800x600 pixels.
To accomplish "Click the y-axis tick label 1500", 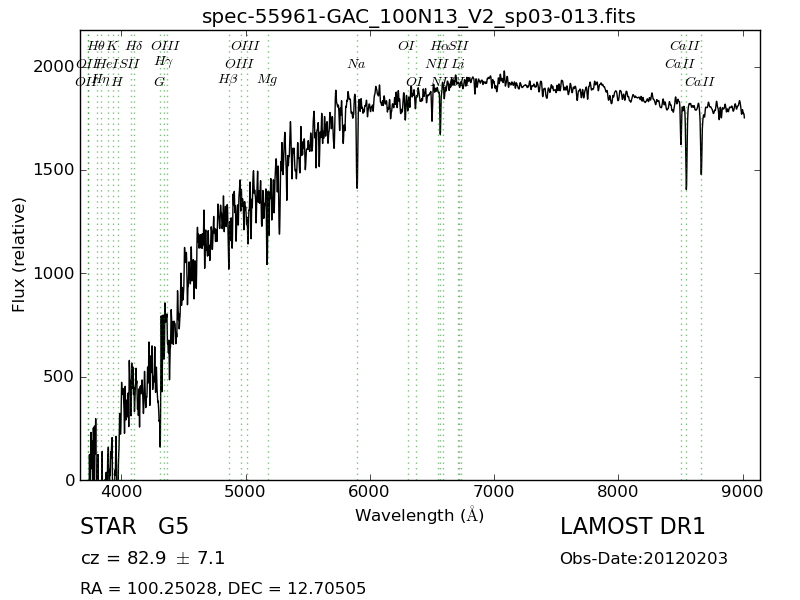I will pyautogui.click(x=54, y=170).
